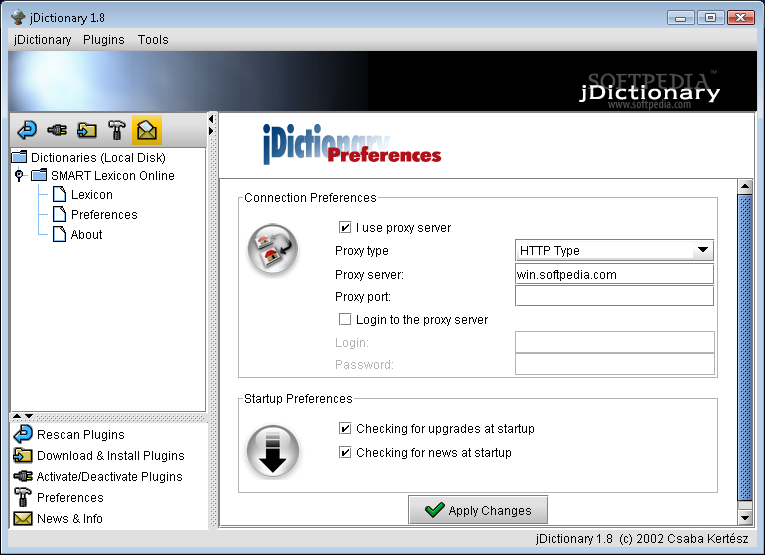Click the right arrow on the vertical divider
The height and width of the screenshot is (555, 765).
(211, 131)
